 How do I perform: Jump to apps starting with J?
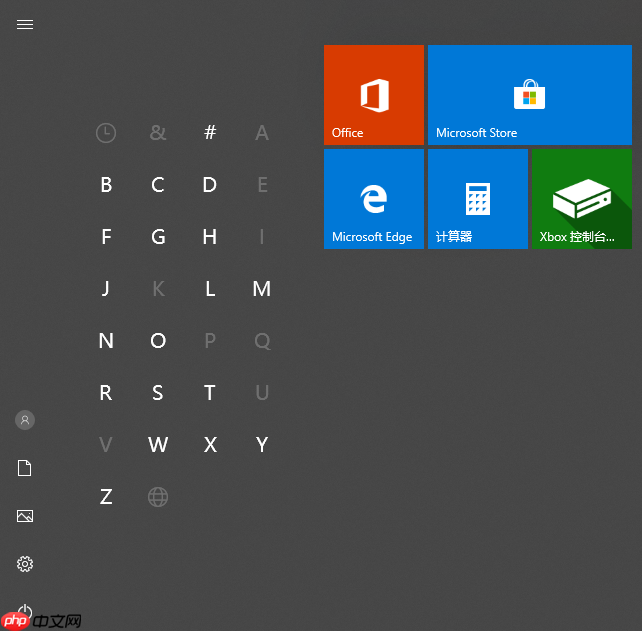105,289
